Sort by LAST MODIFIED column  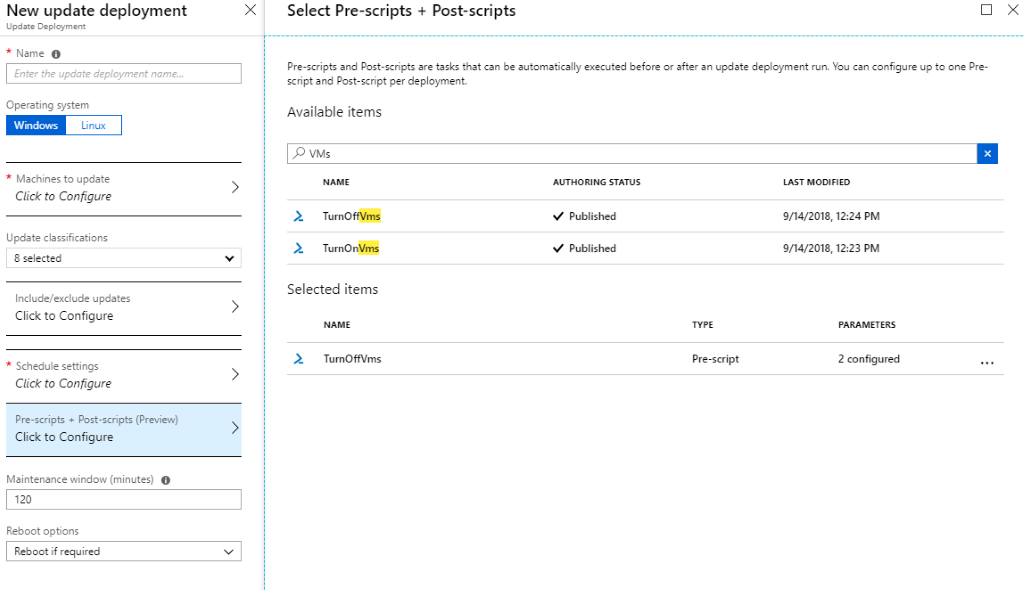click(816, 182)
